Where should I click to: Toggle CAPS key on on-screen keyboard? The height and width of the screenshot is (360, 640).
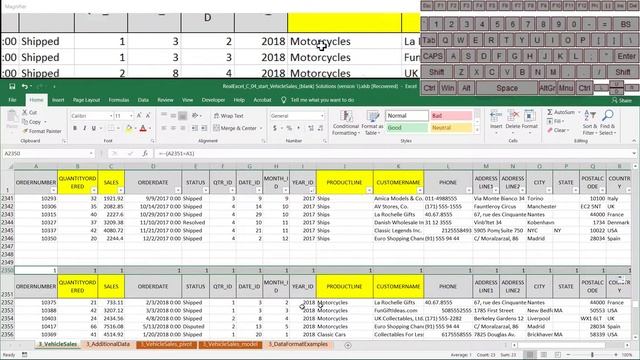pyautogui.click(x=433, y=56)
